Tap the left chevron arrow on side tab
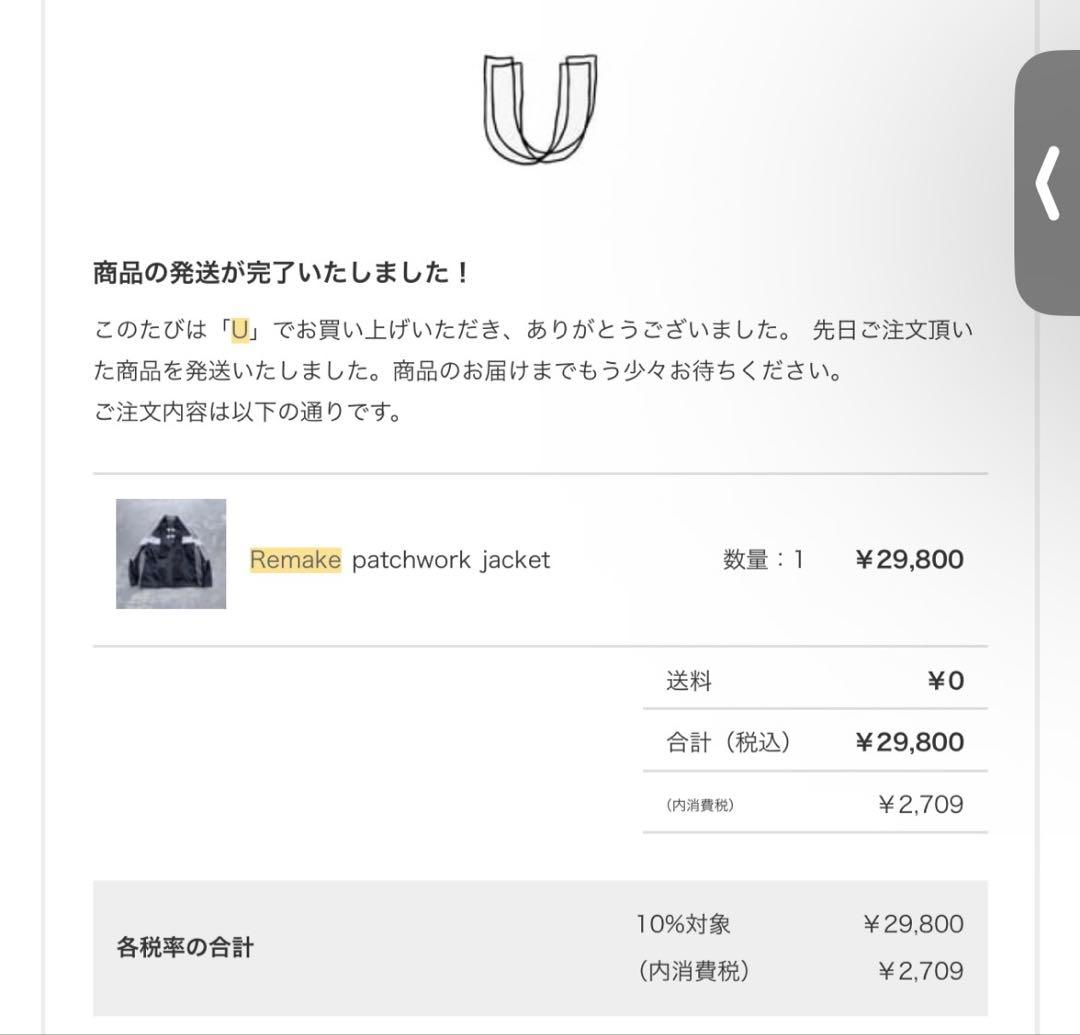Screen dimensions: 1080x1035 click(1048, 182)
